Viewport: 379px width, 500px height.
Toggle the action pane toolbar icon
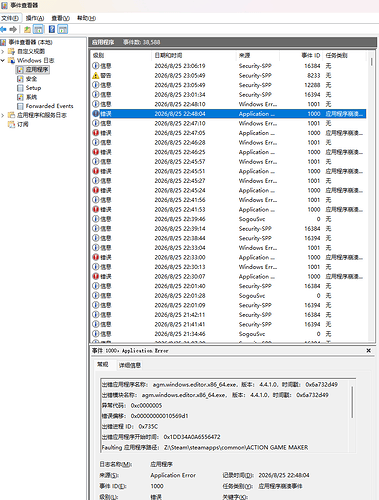(x=62, y=29)
